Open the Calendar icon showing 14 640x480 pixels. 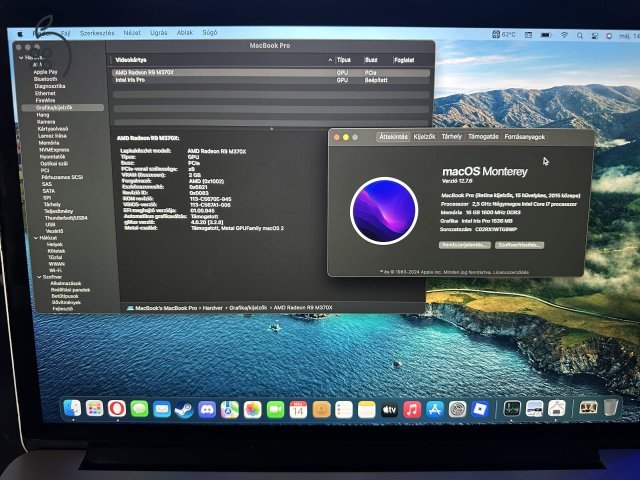[298, 410]
